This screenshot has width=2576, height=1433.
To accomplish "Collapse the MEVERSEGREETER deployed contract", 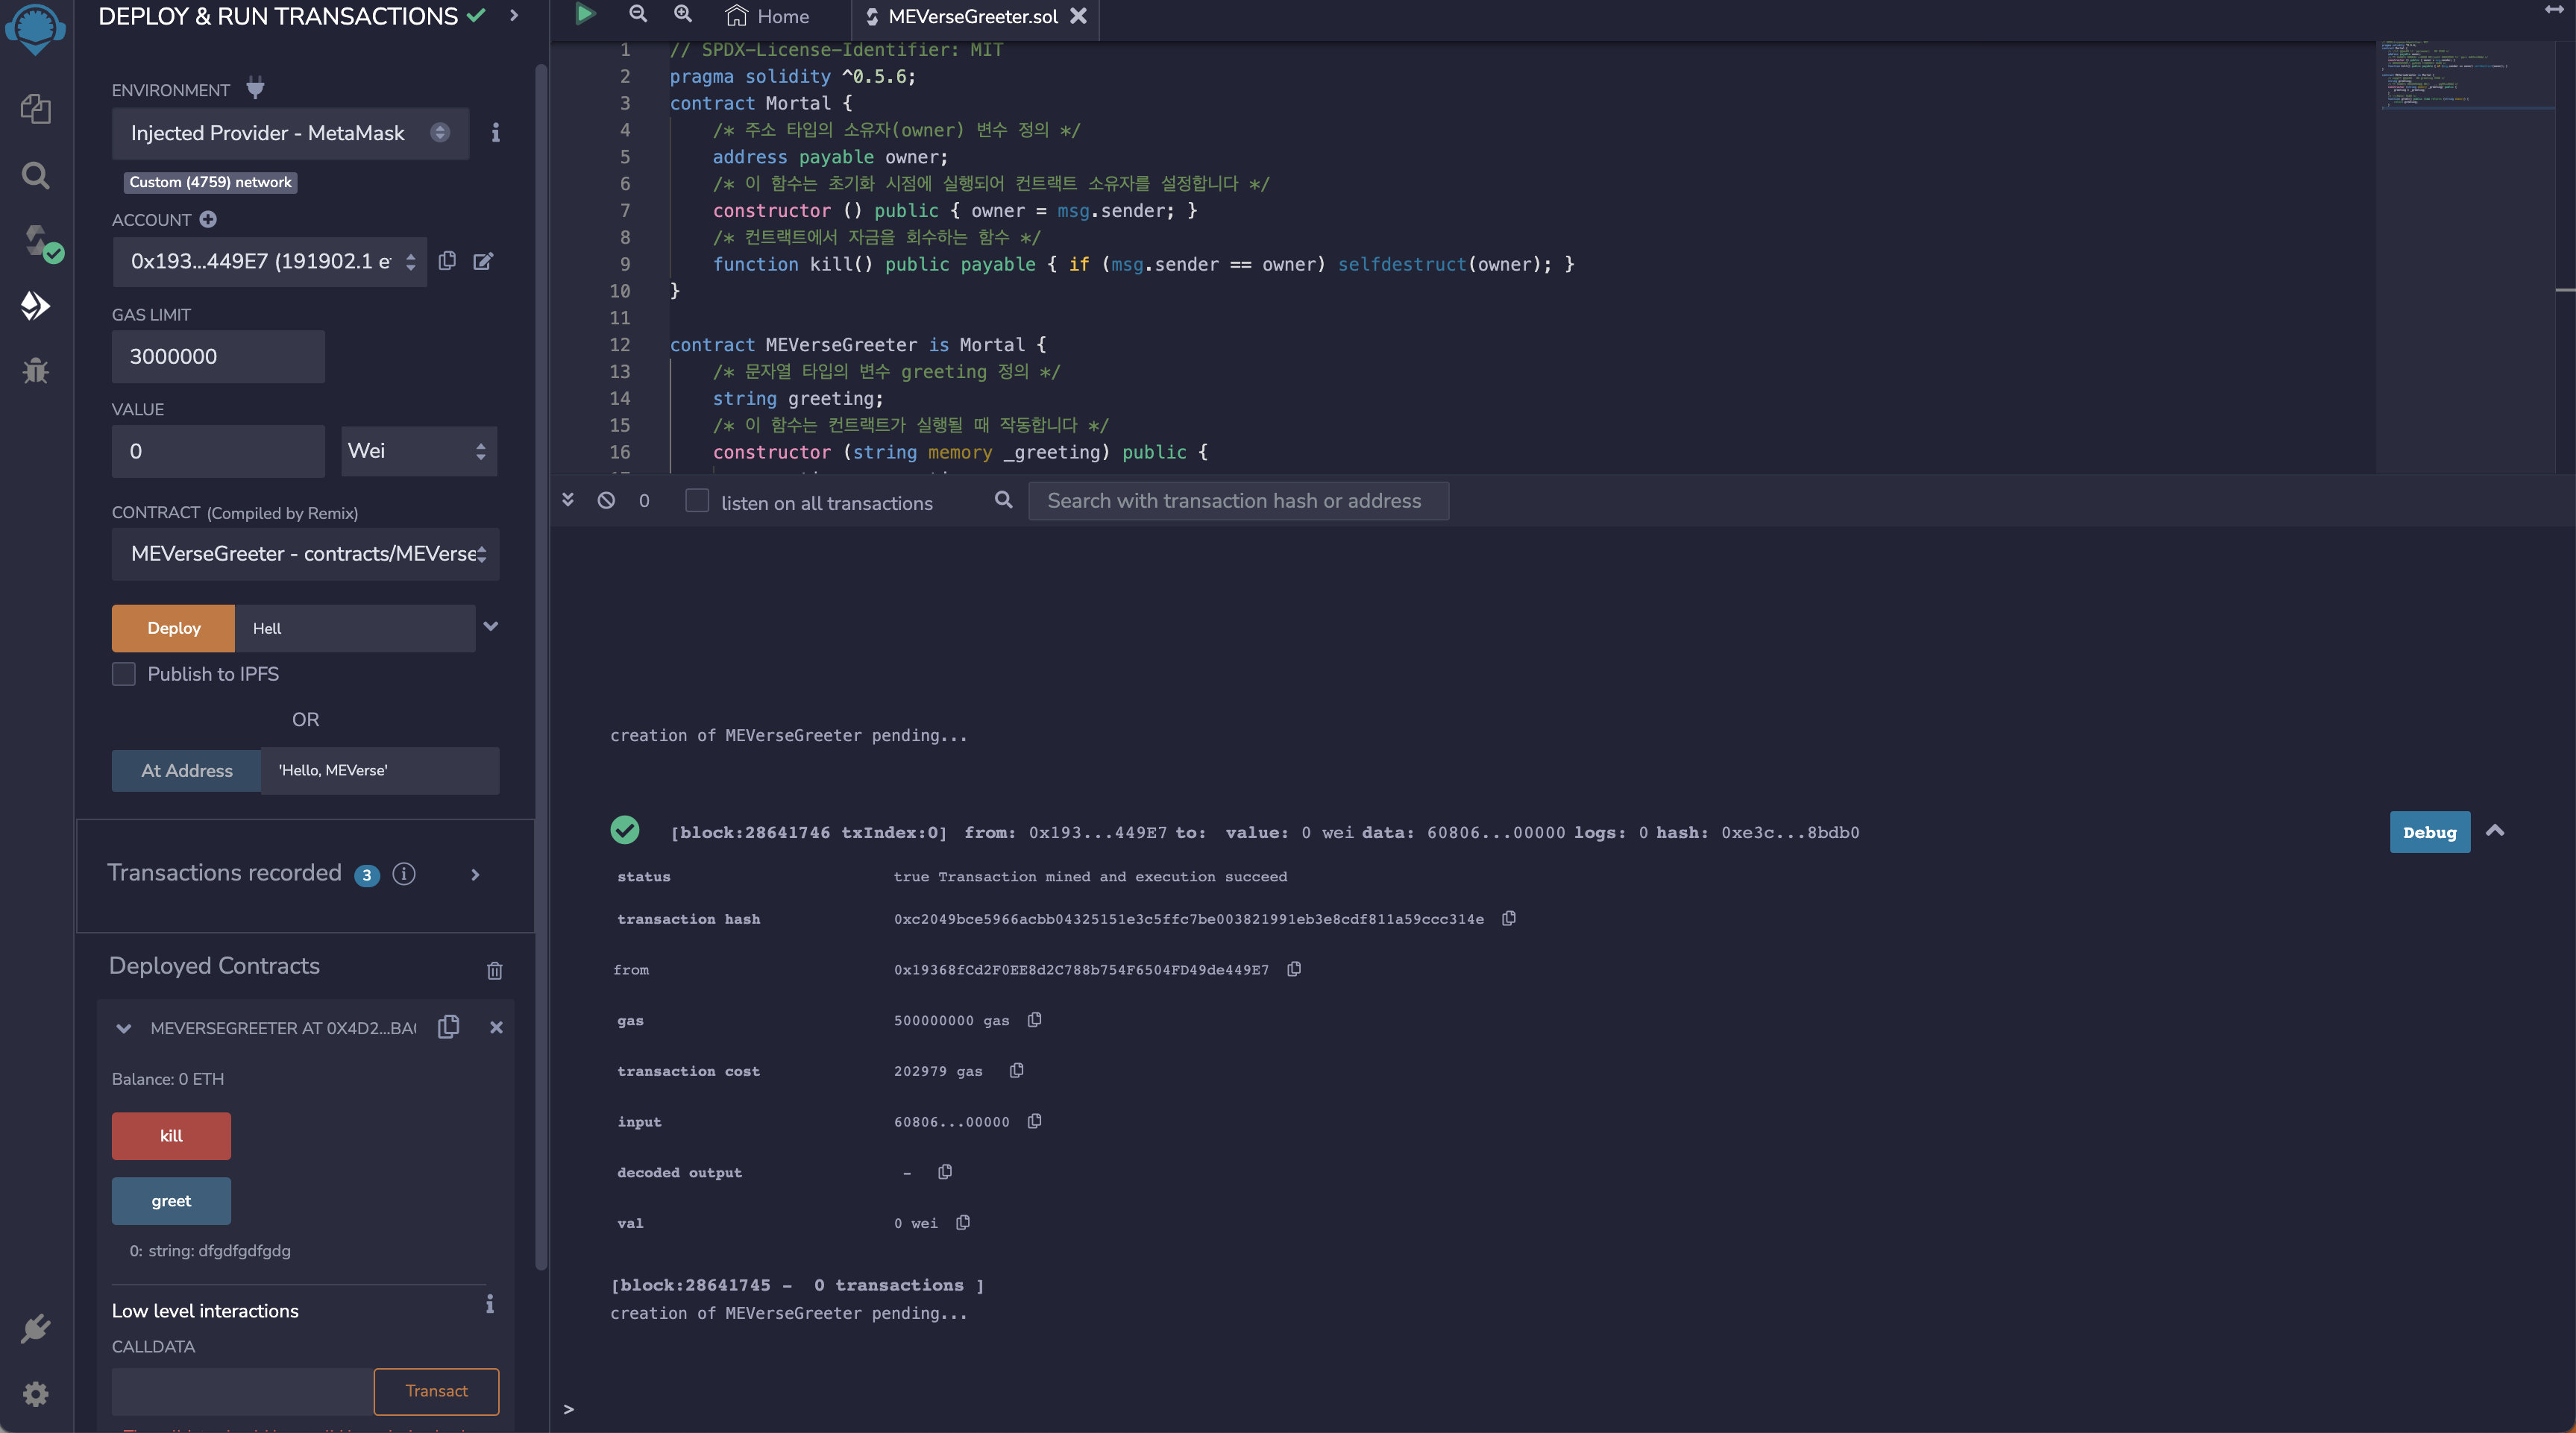I will [123, 1028].
